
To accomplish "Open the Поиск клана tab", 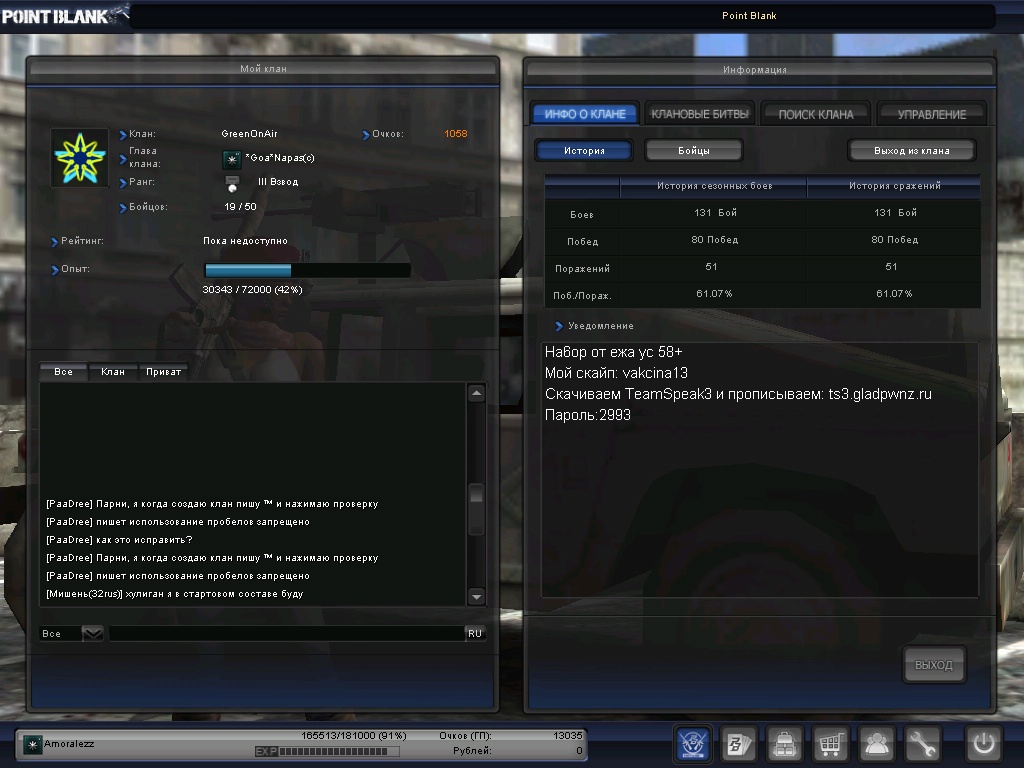I will tap(816, 114).
